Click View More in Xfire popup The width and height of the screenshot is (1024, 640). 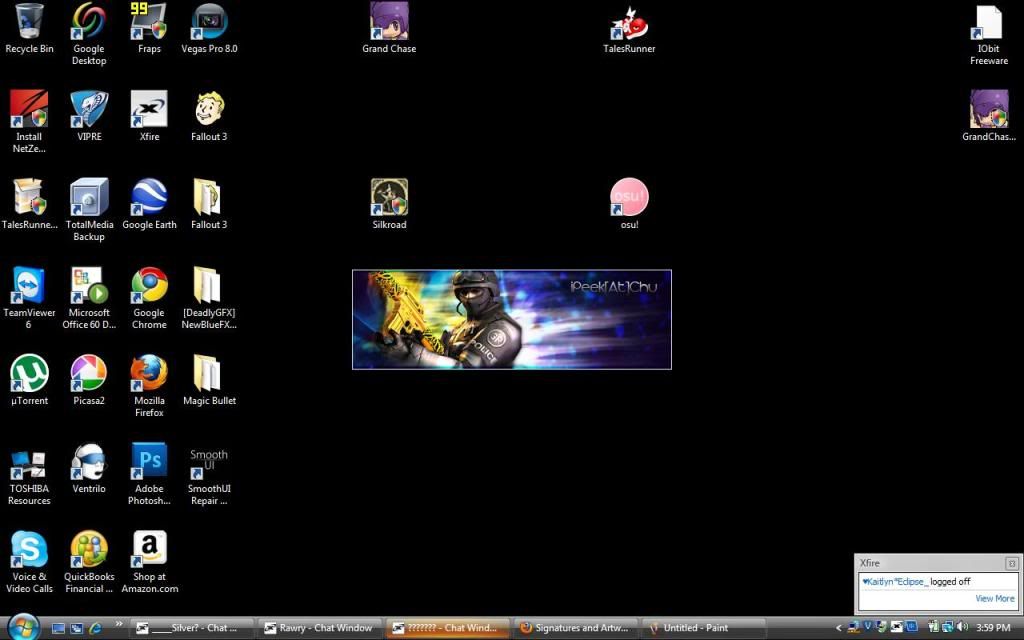tap(994, 599)
